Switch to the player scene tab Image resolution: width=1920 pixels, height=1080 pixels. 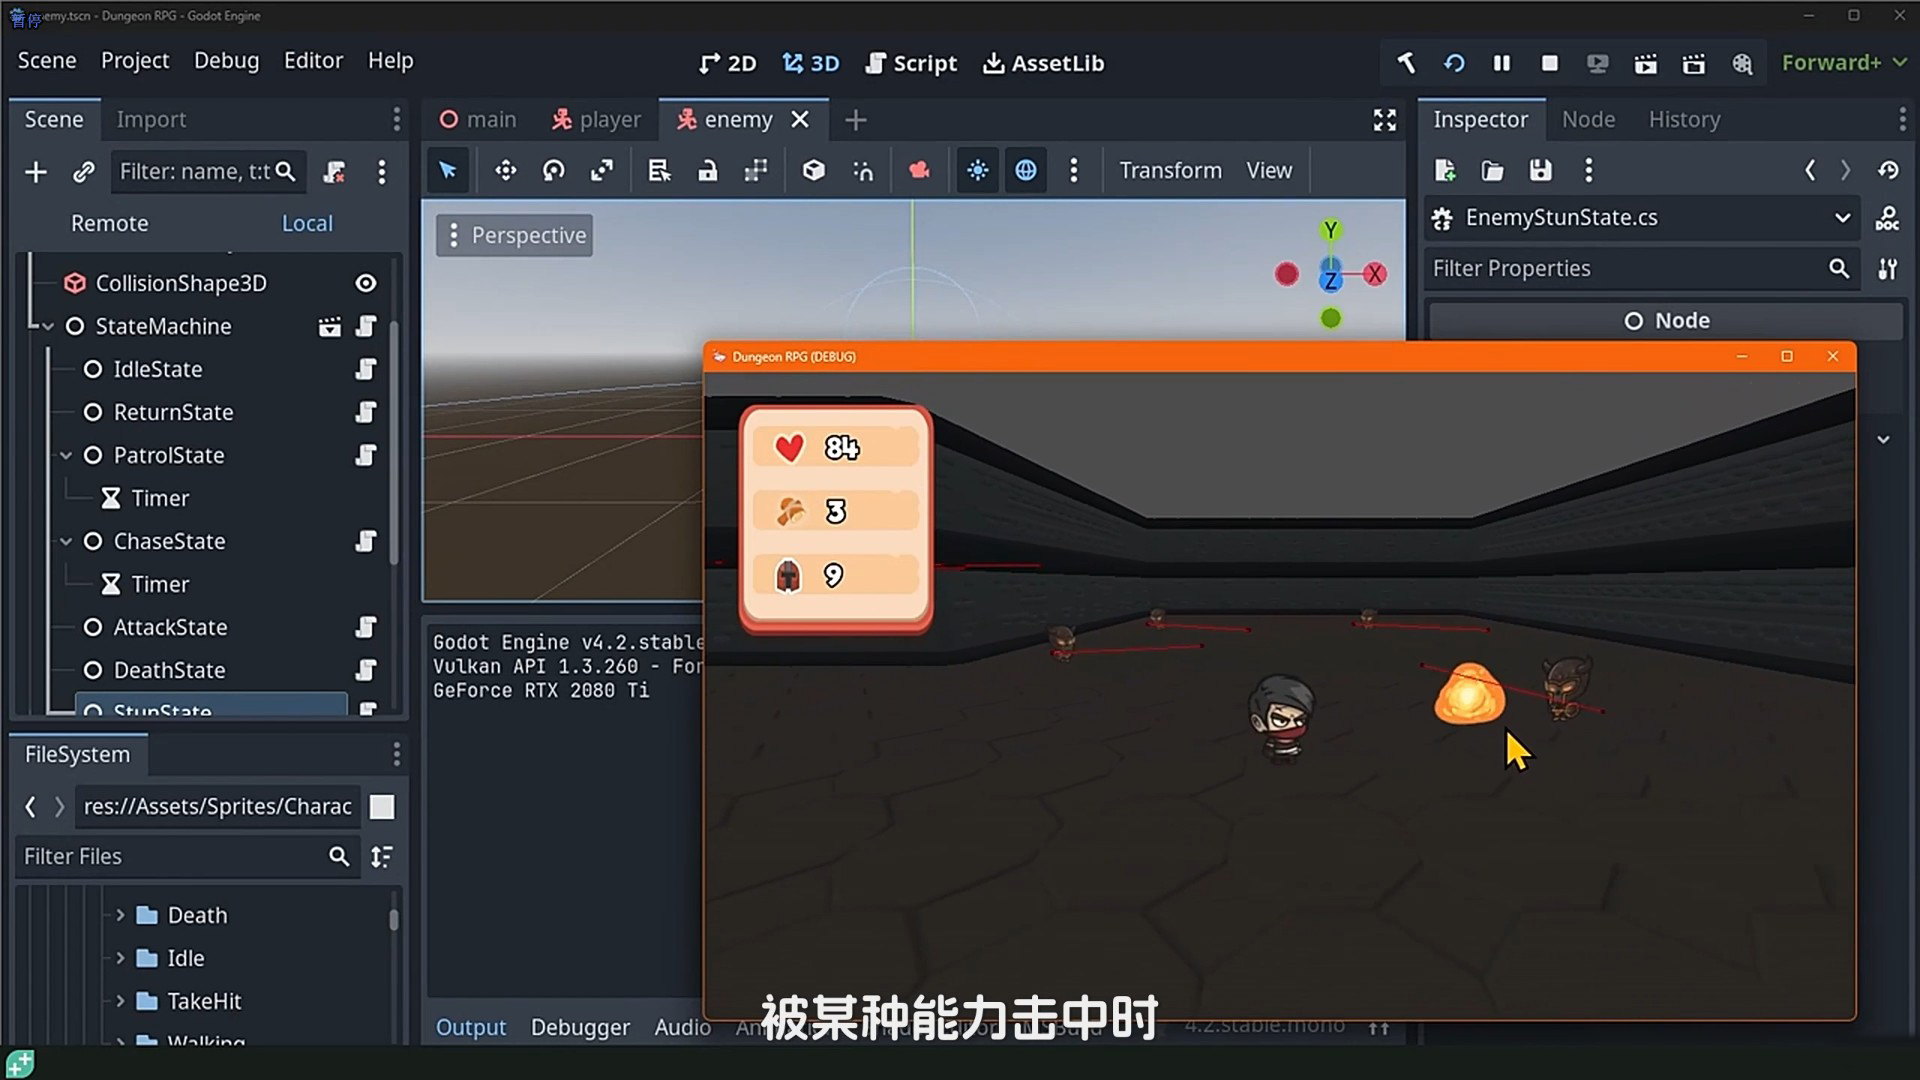coord(596,120)
